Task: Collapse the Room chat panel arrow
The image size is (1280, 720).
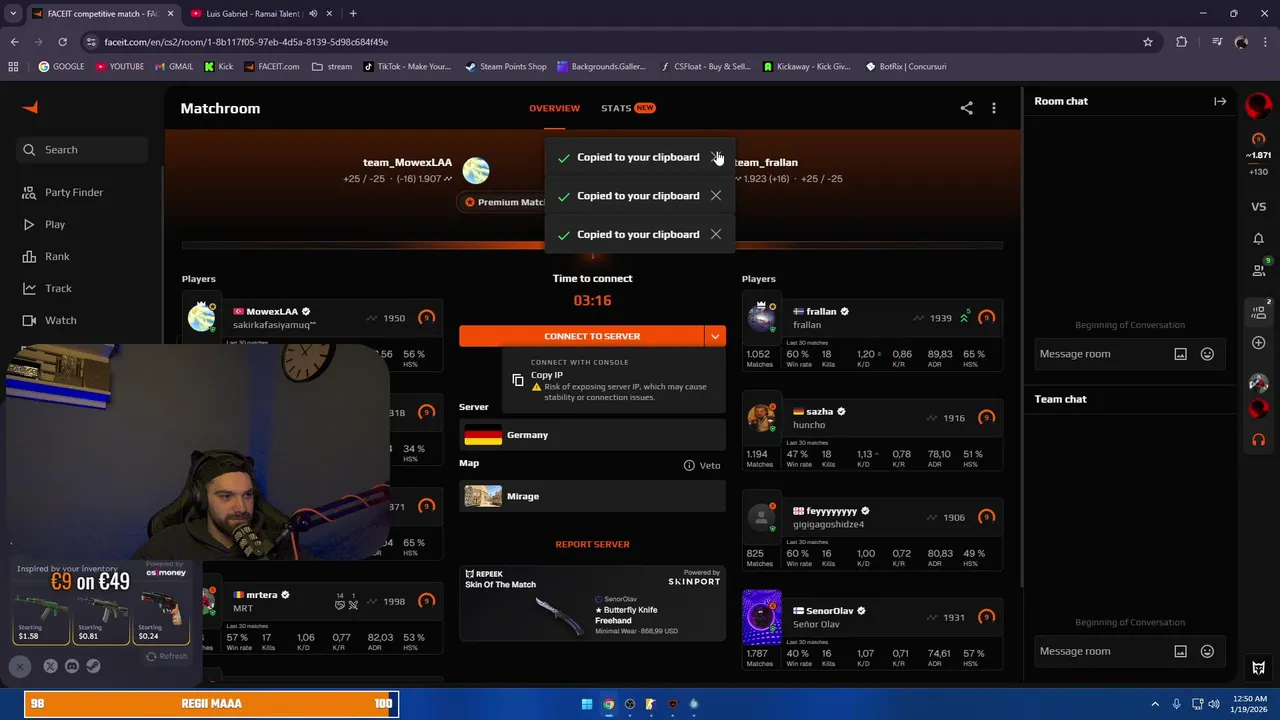Action: tap(1220, 101)
